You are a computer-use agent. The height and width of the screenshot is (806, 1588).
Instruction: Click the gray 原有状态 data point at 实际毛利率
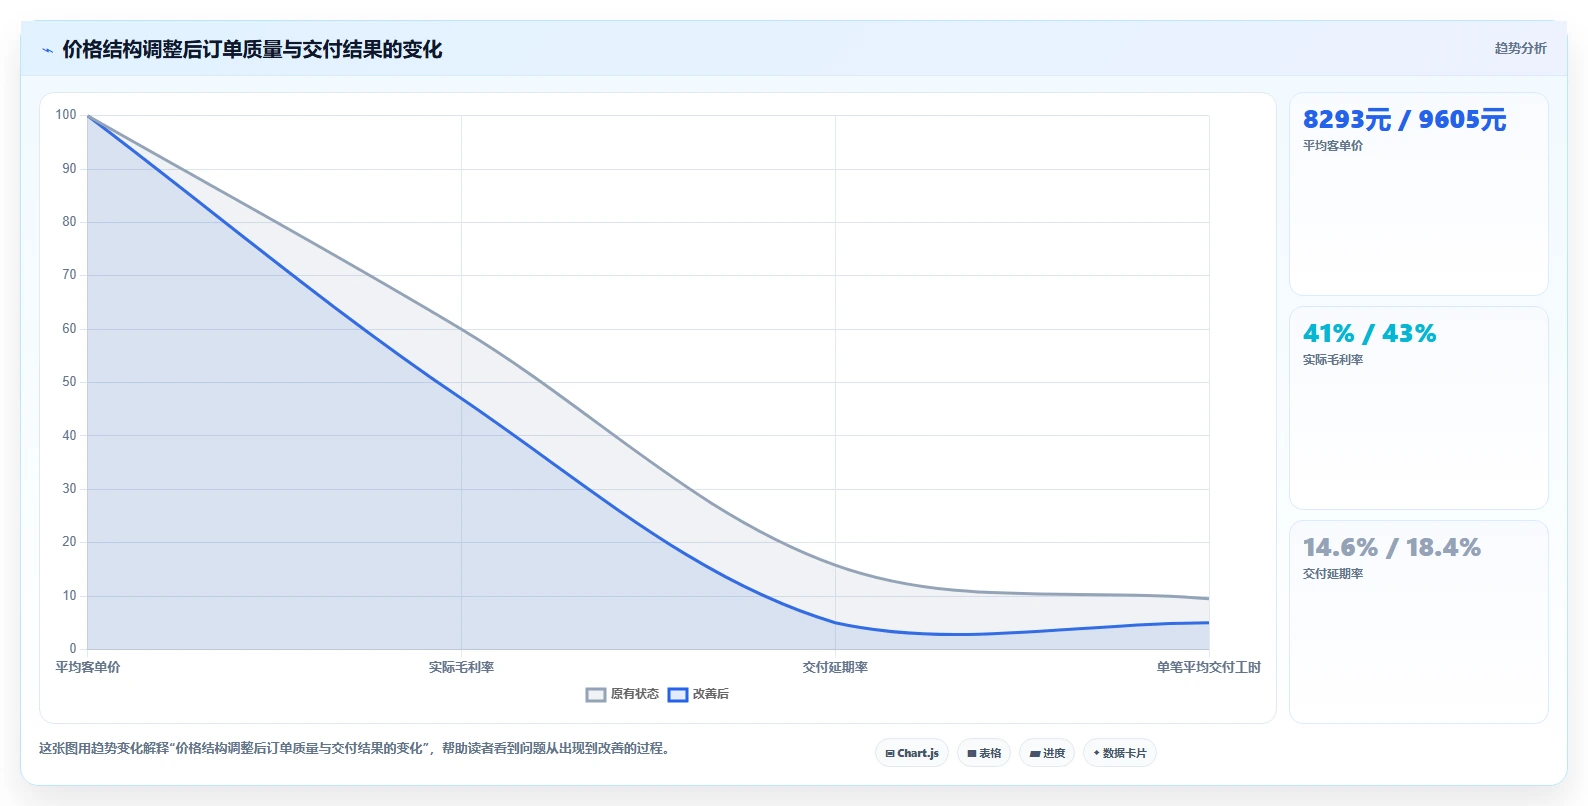(x=461, y=328)
